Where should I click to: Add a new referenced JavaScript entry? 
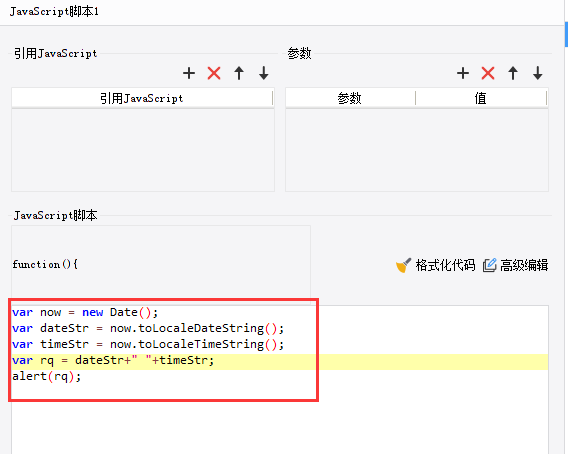[x=189, y=73]
